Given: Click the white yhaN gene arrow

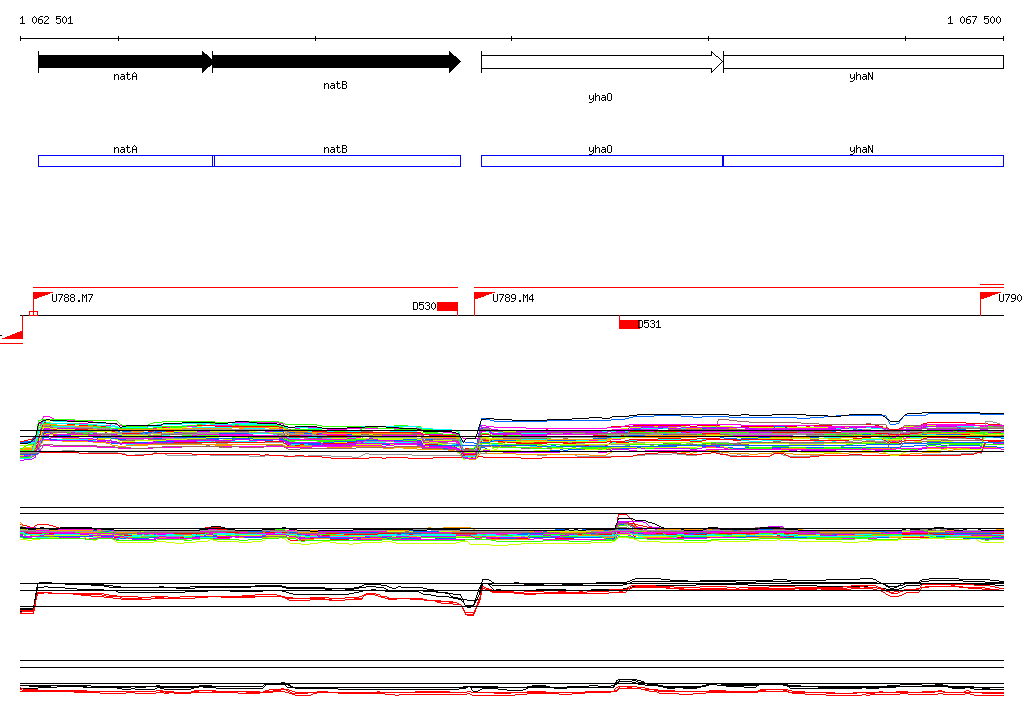Looking at the screenshot, I should pos(863,62).
